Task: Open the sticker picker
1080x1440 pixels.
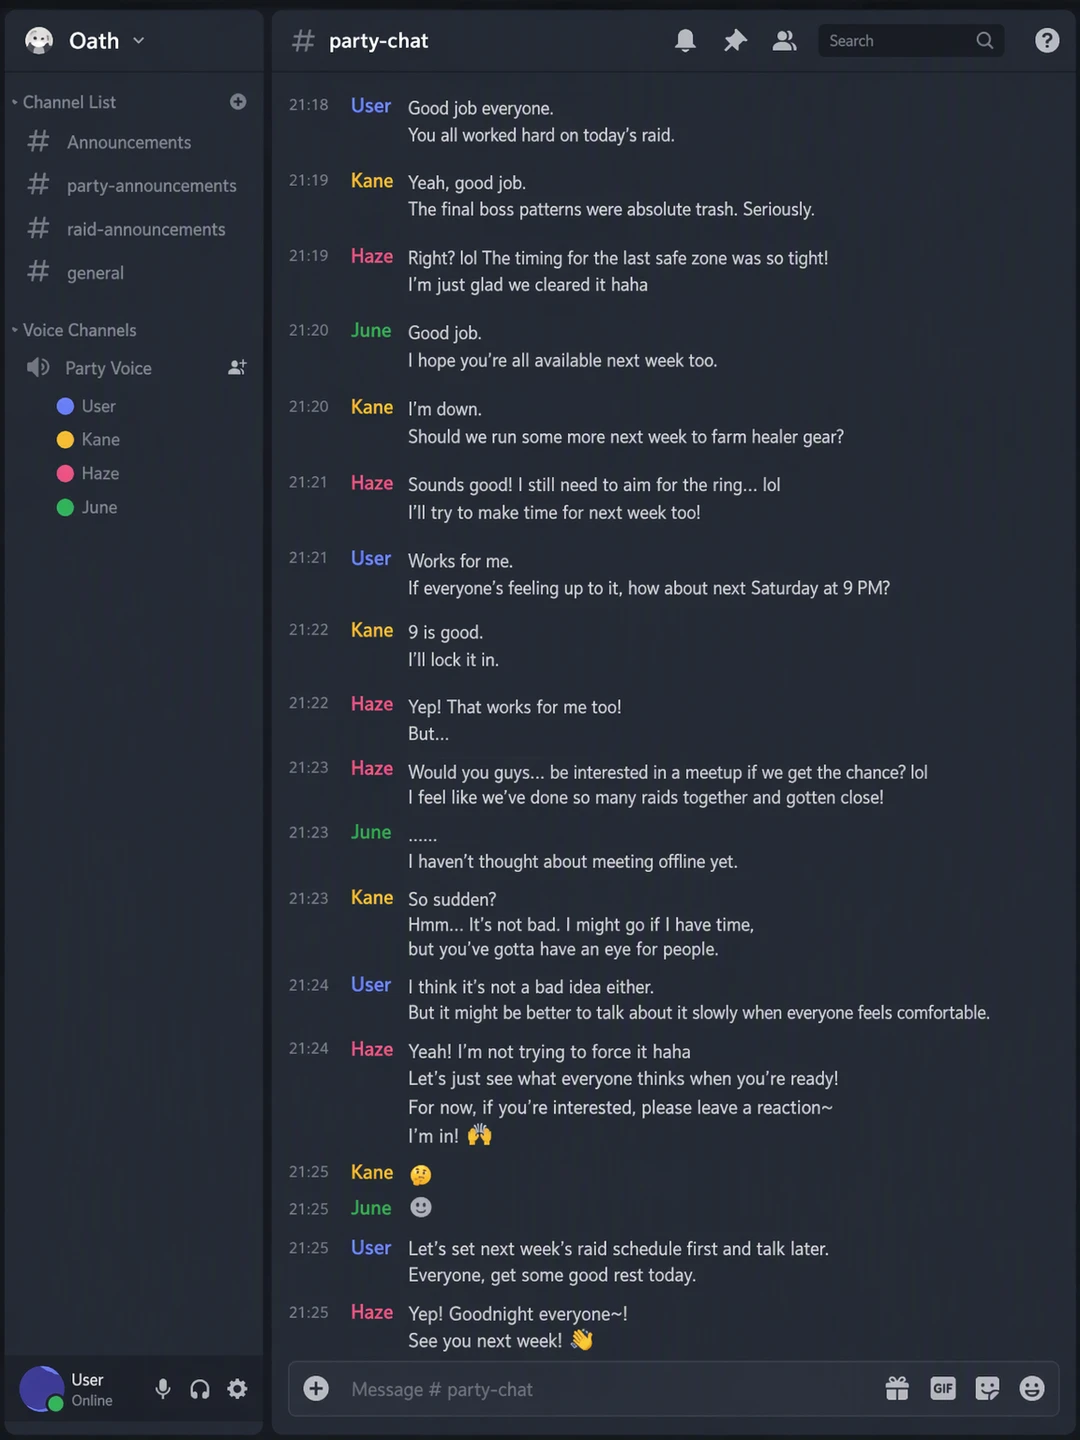Action: [x=987, y=1388]
